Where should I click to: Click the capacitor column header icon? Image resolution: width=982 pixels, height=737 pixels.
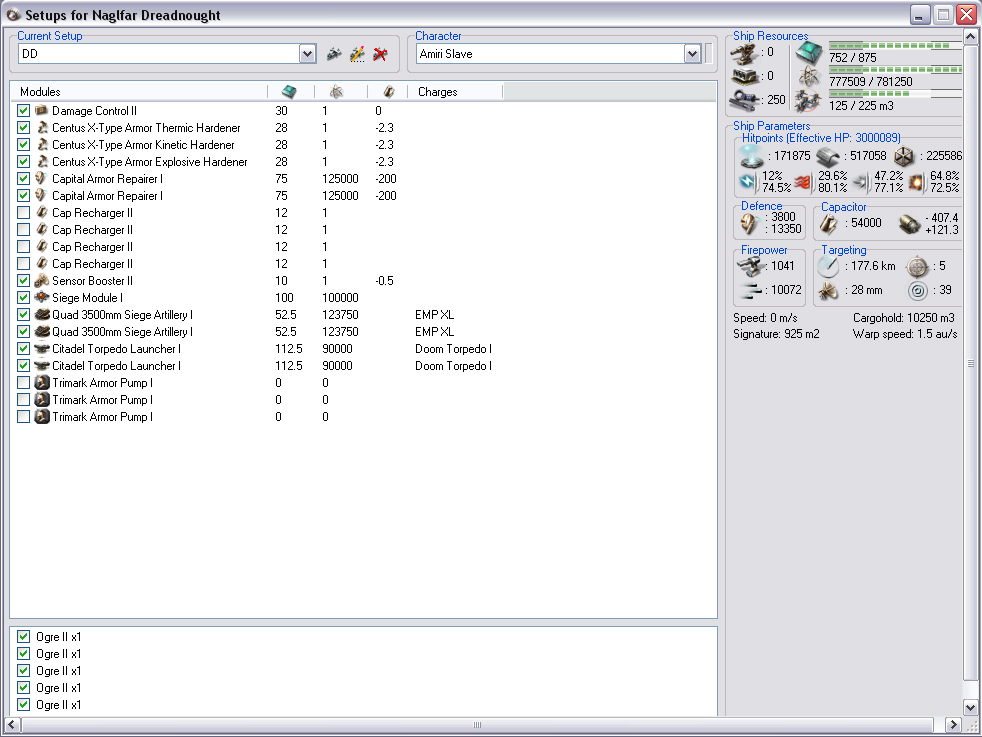coord(389,92)
